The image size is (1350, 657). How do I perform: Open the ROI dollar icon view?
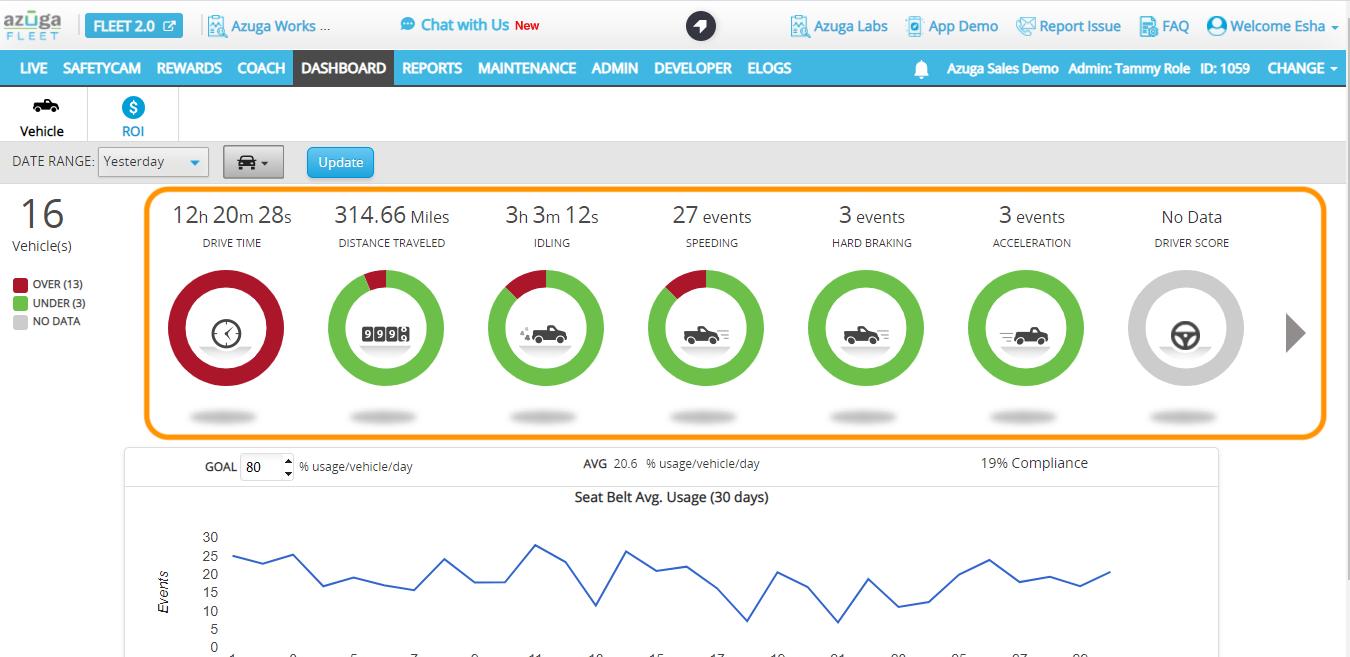[134, 108]
